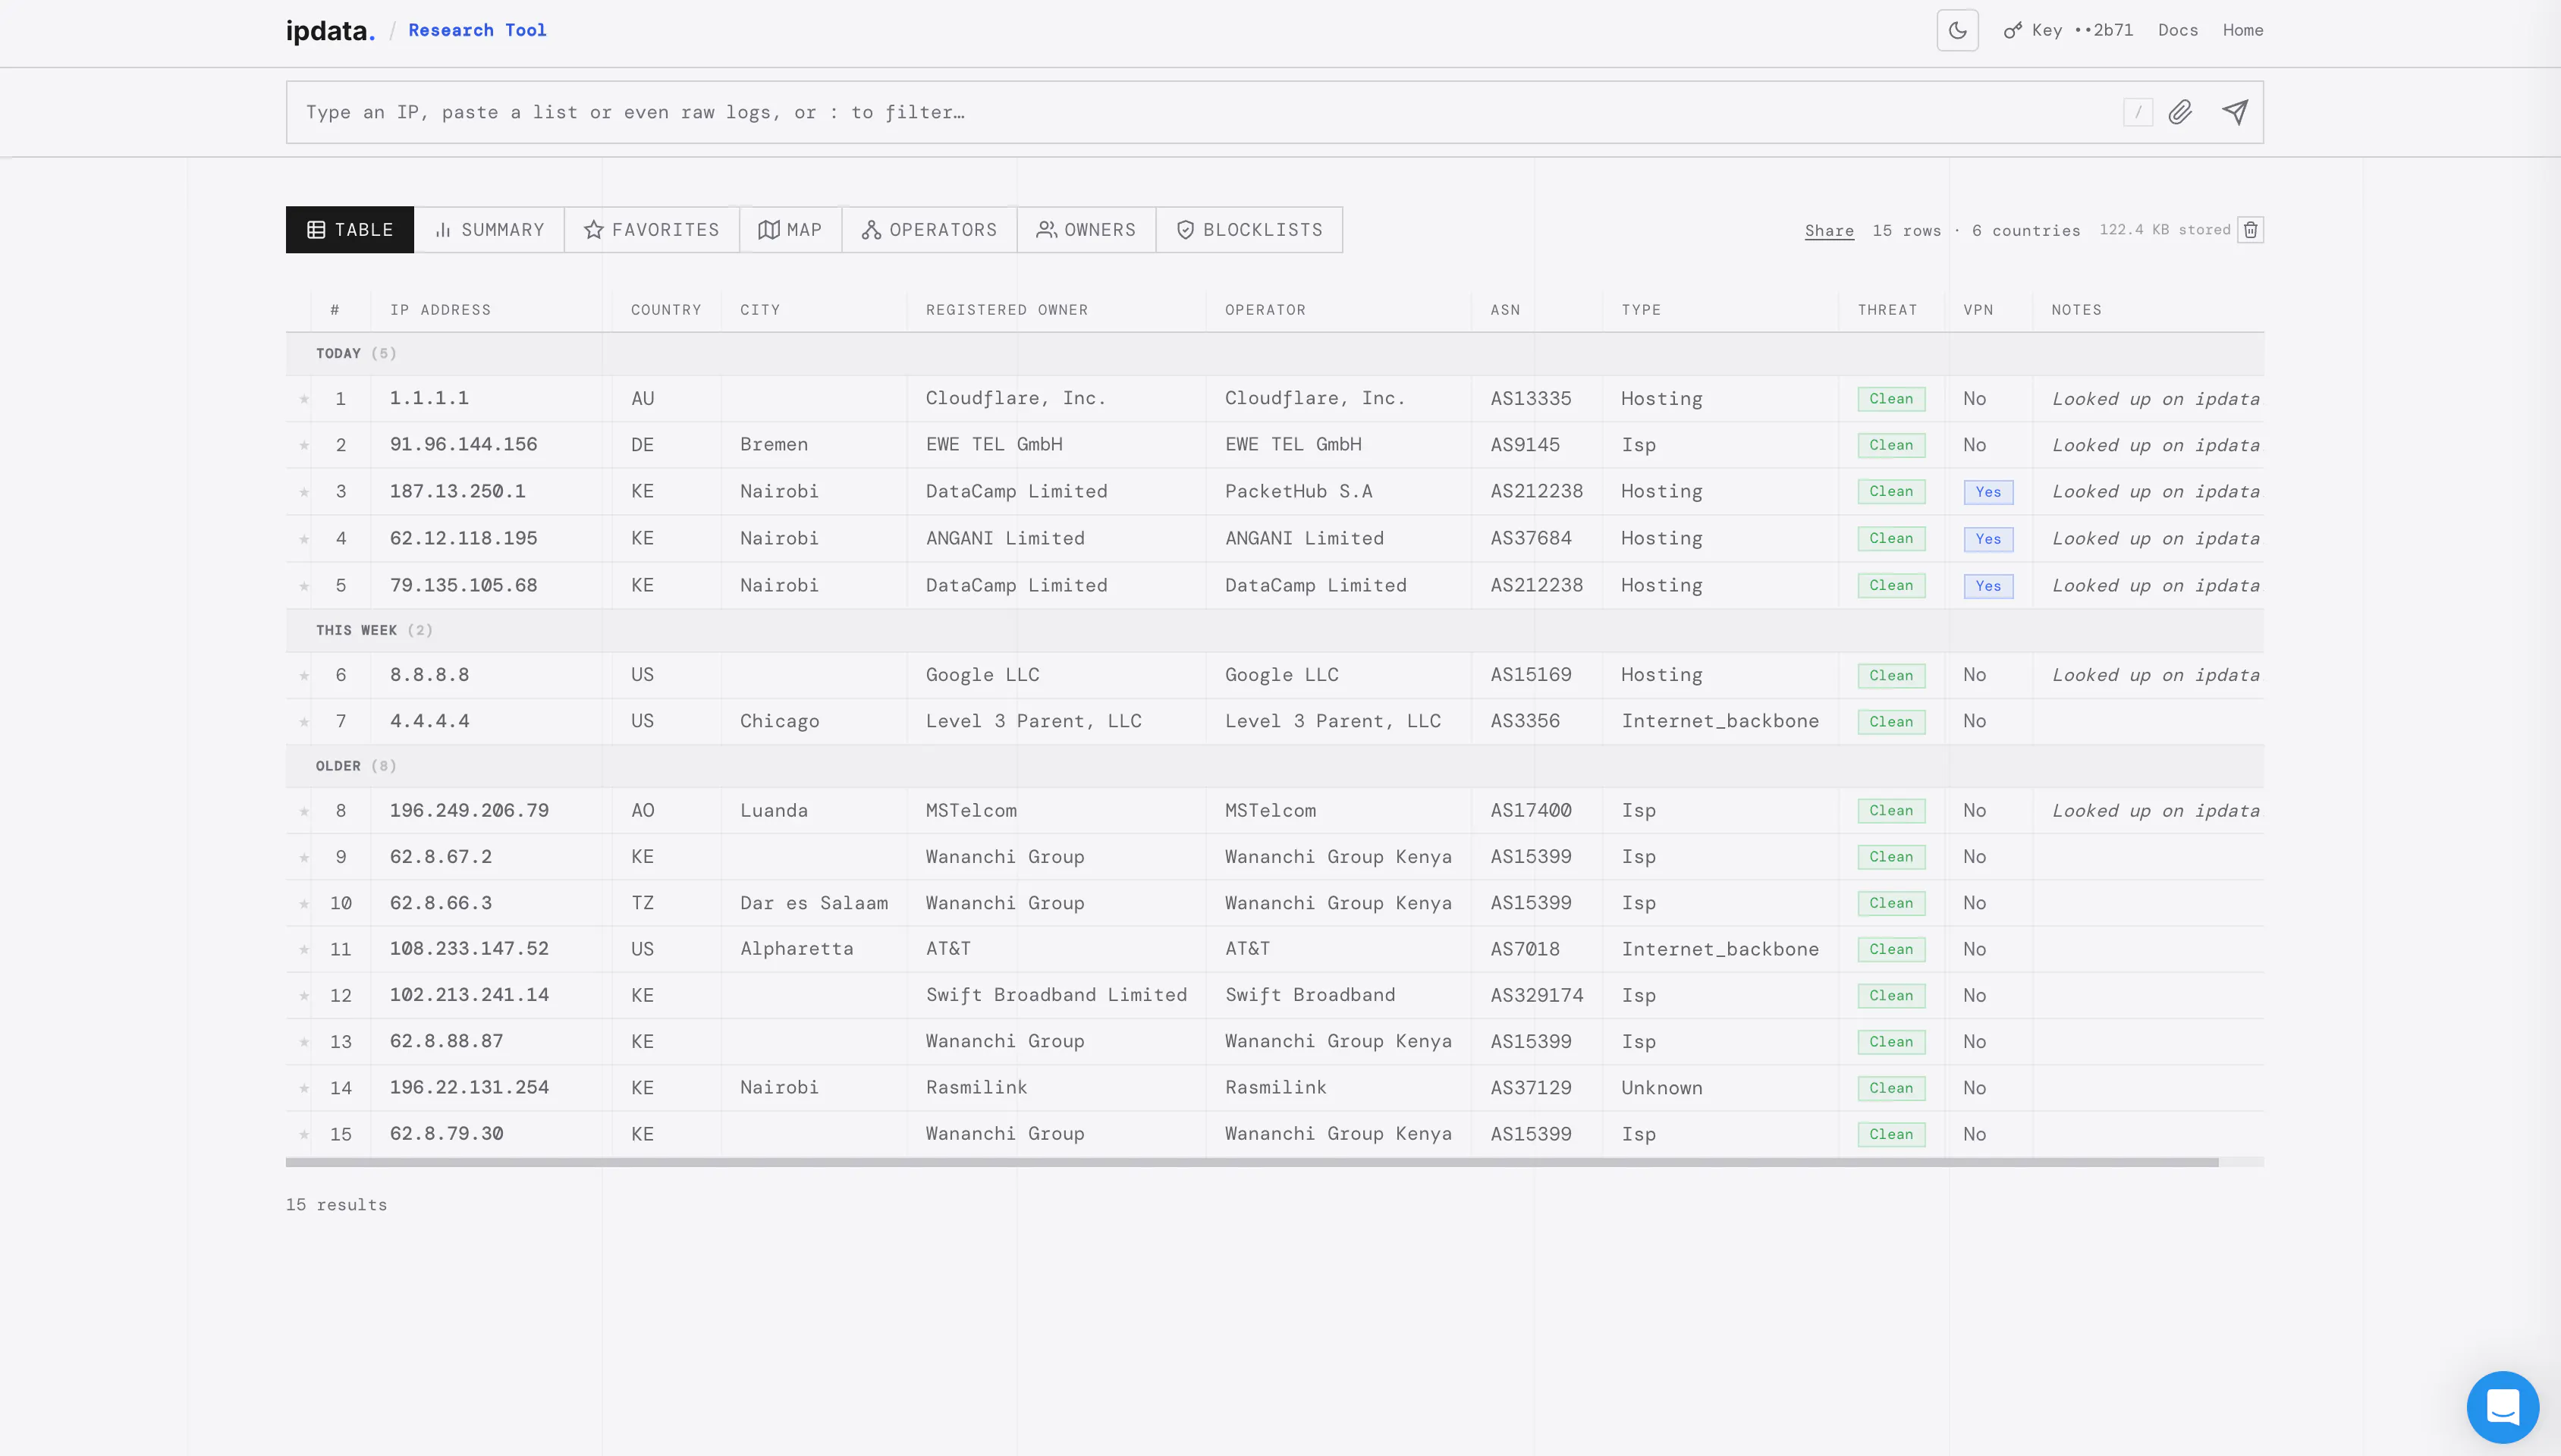Open the FAVORITES tab
Screen dimensions: 2561x1456
tap(652, 230)
